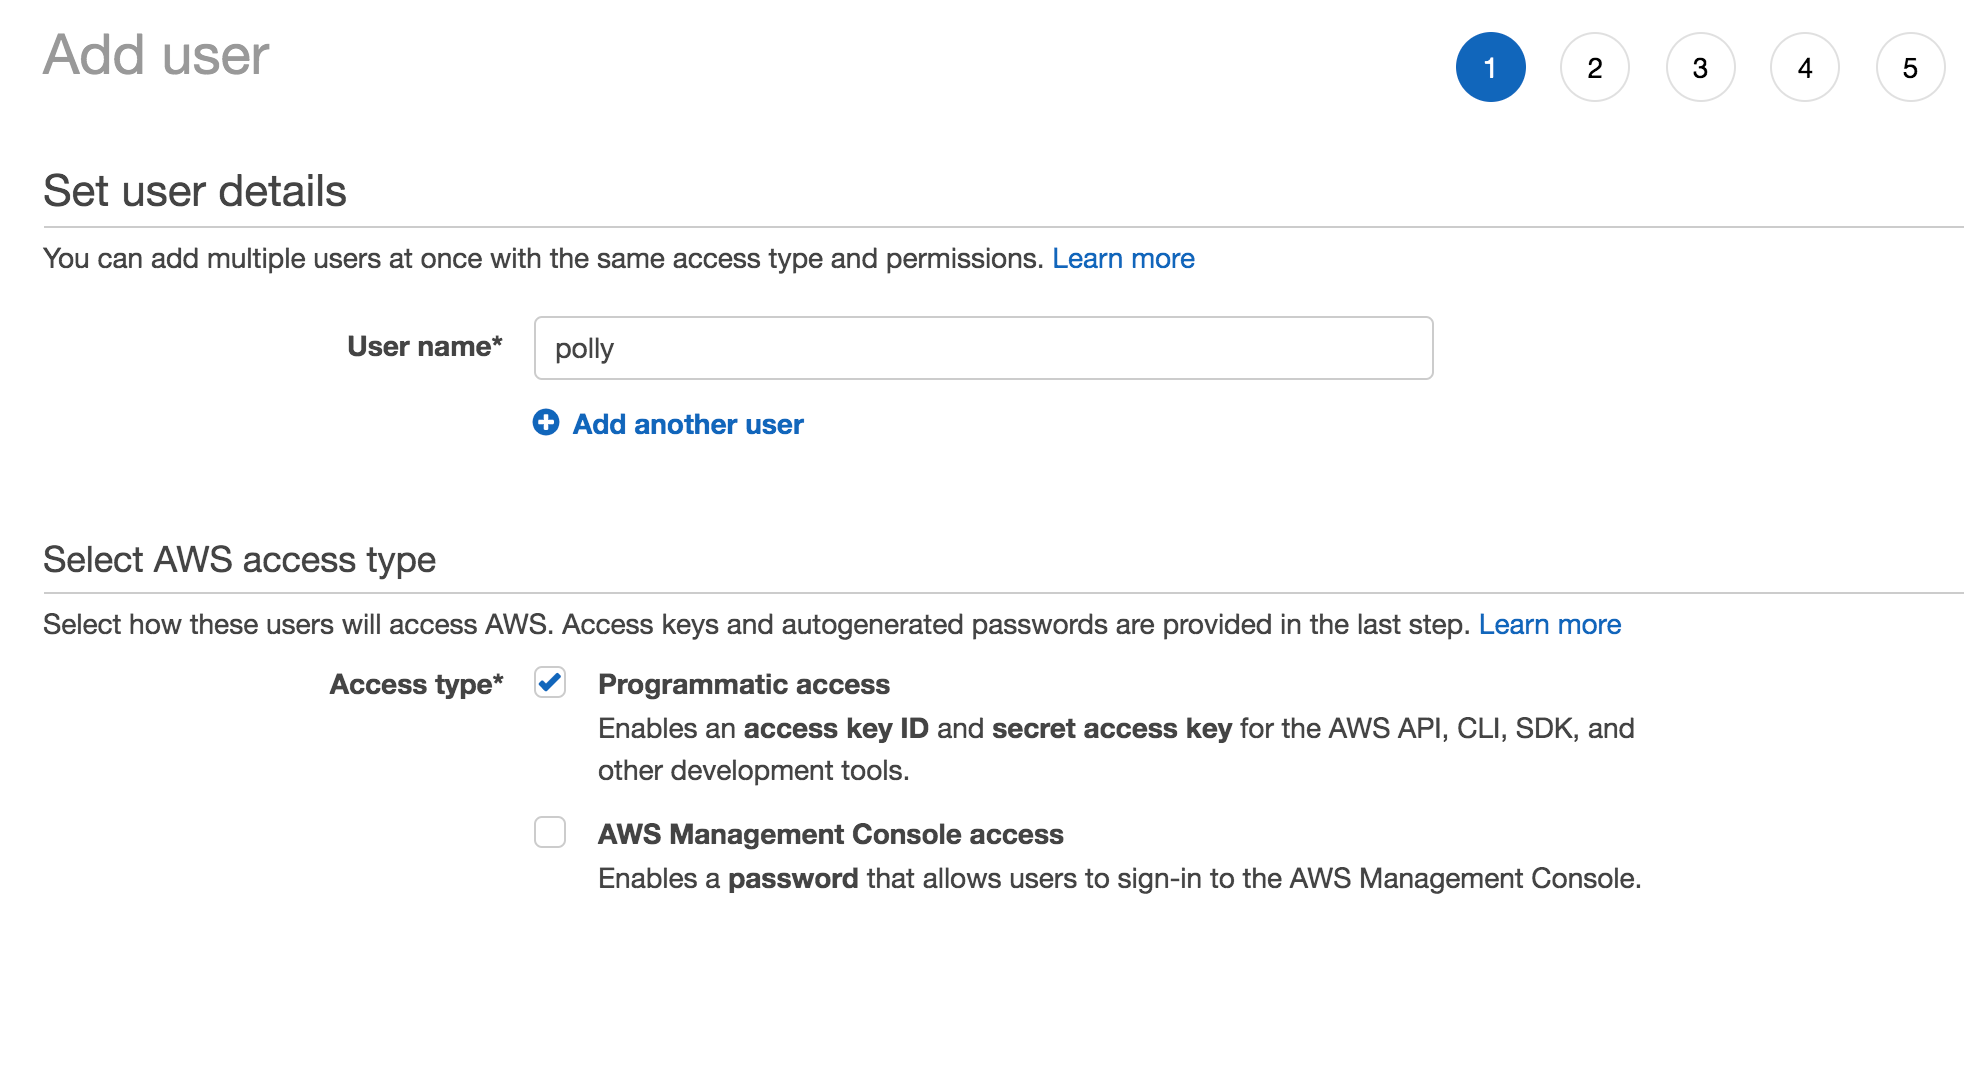Click the Access type* label

(x=416, y=684)
